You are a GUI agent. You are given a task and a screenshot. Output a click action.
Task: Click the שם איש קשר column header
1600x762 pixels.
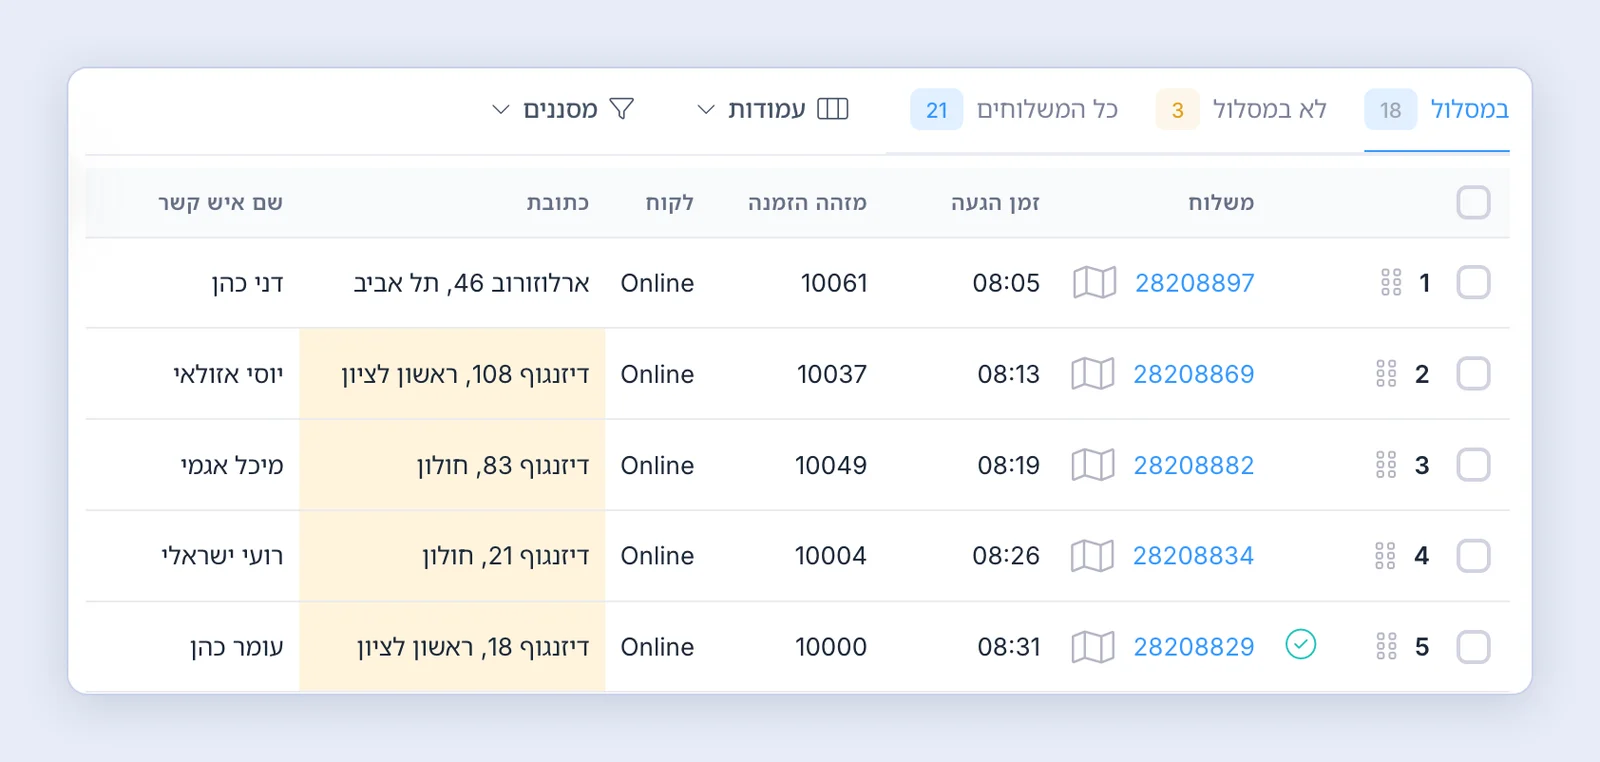(220, 203)
